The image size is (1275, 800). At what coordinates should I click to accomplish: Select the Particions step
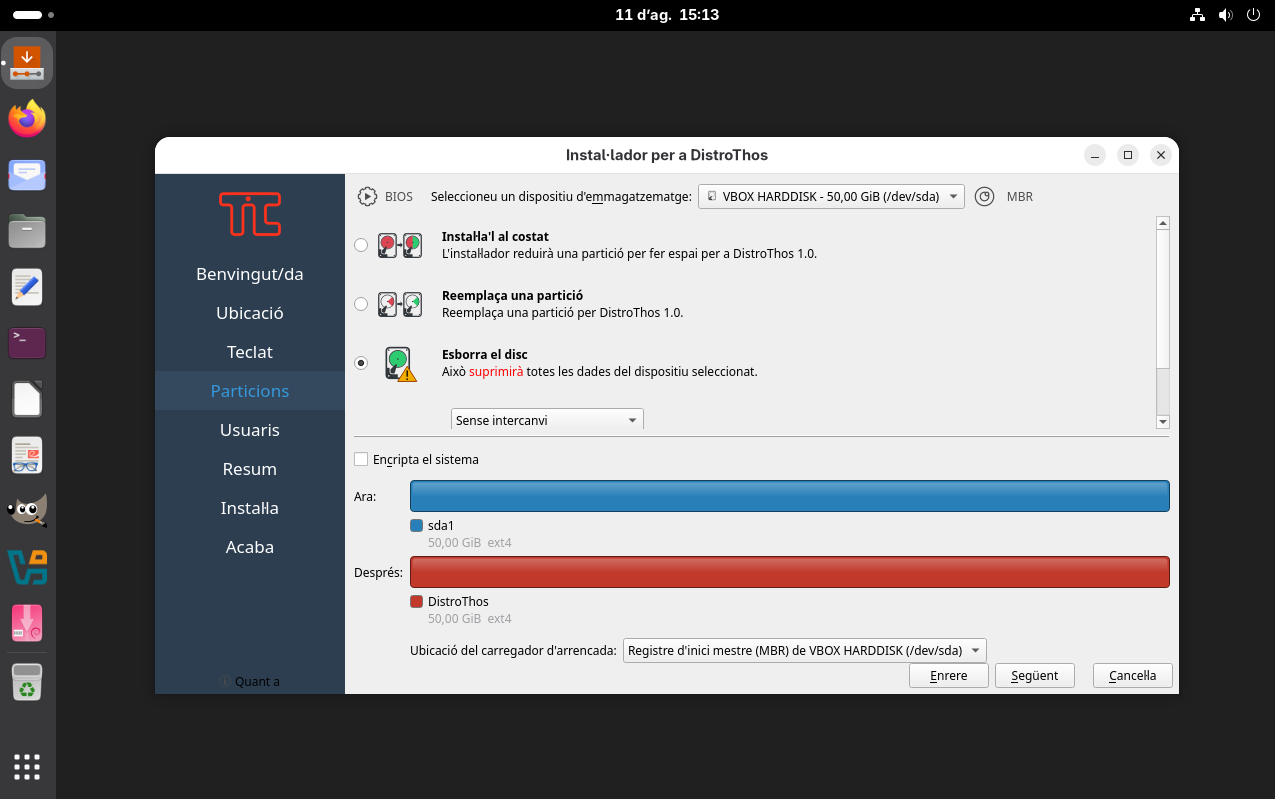[250, 391]
